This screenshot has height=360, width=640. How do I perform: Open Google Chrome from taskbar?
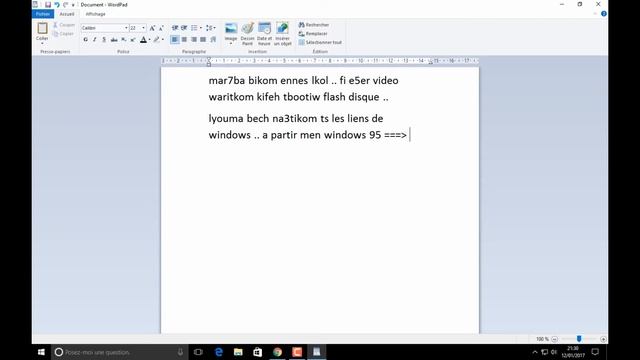pos(277,352)
